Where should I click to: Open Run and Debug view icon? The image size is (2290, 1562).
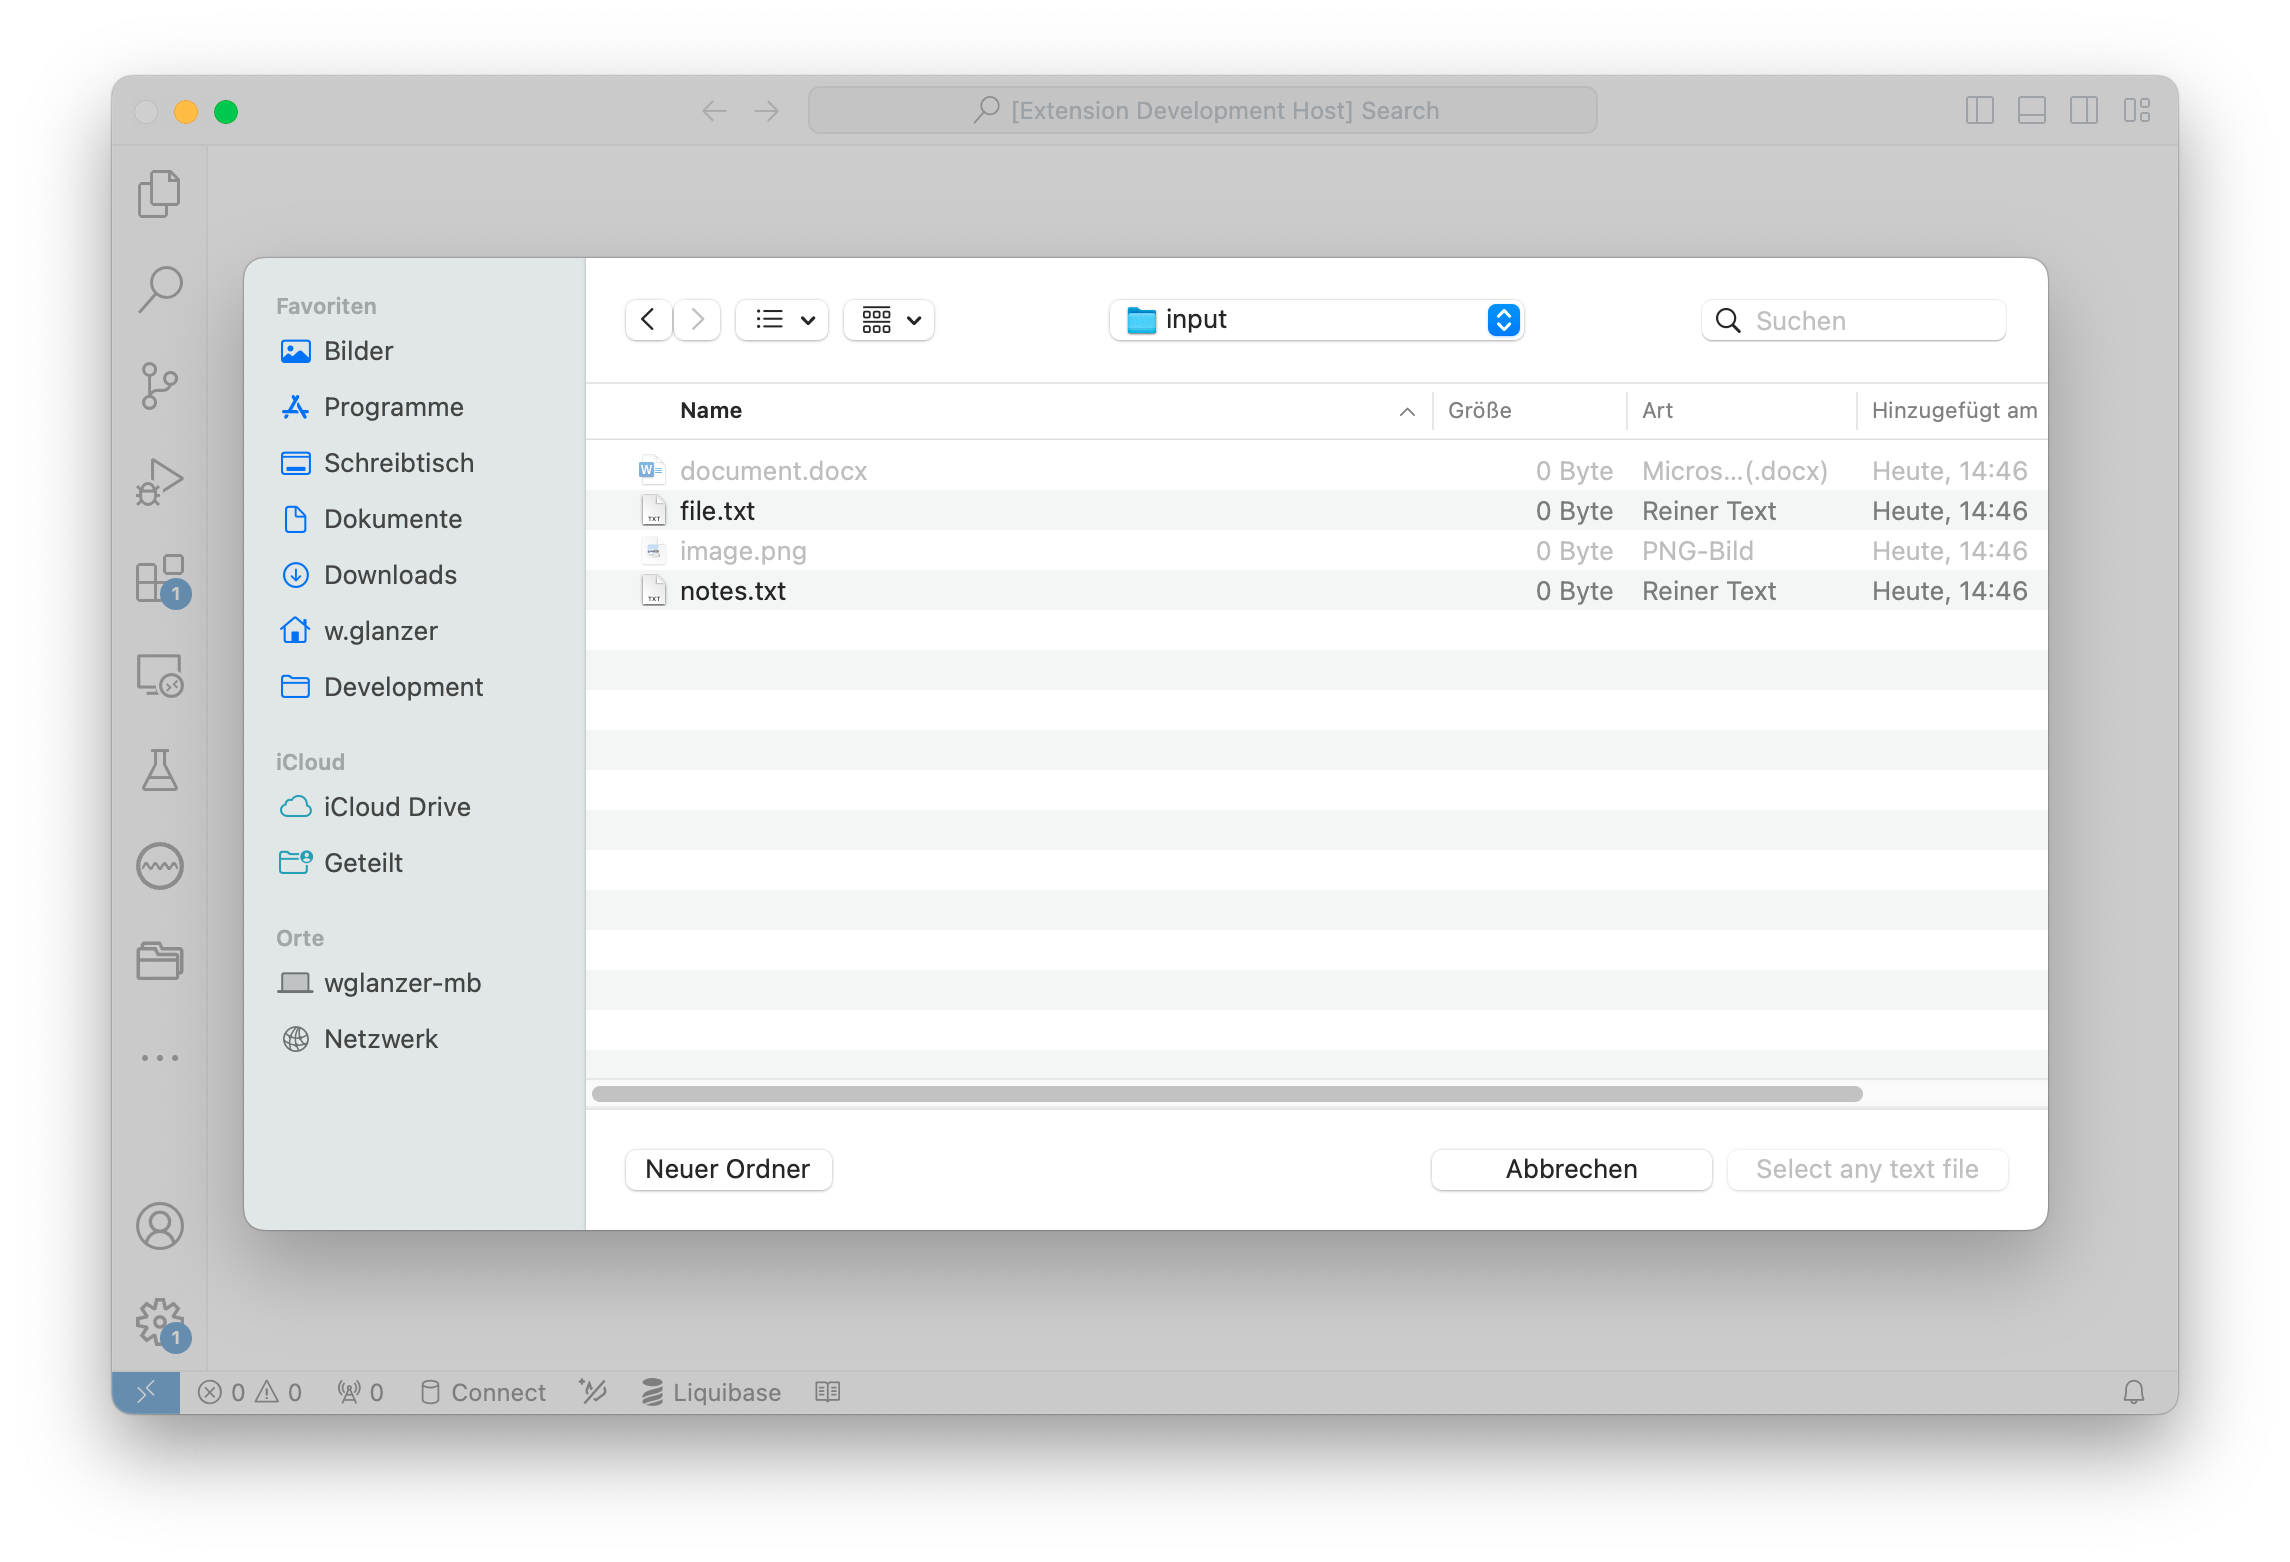[159, 482]
